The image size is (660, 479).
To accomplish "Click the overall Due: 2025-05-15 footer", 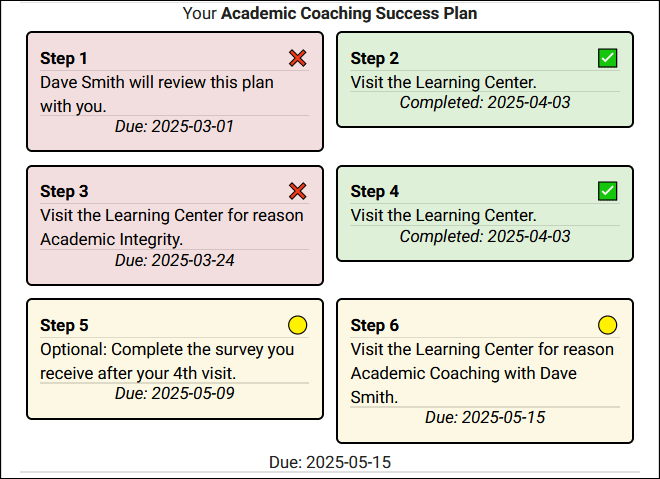I will [x=330, y=462].
